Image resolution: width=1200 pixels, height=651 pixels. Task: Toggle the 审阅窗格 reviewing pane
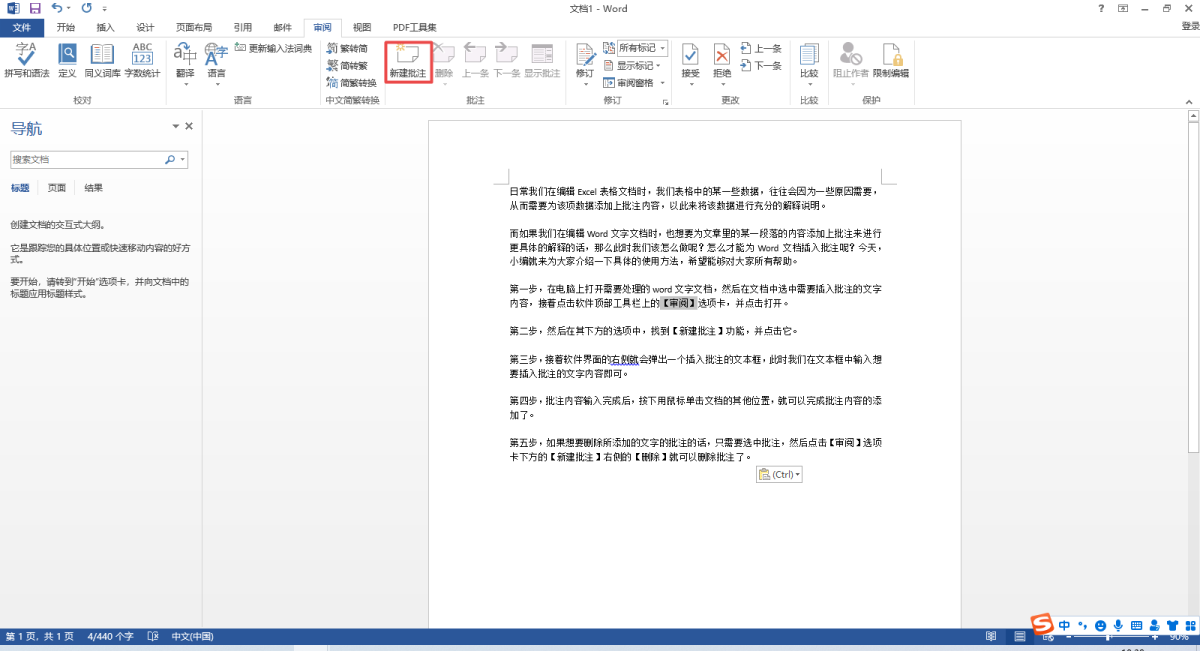pos(629,83)
